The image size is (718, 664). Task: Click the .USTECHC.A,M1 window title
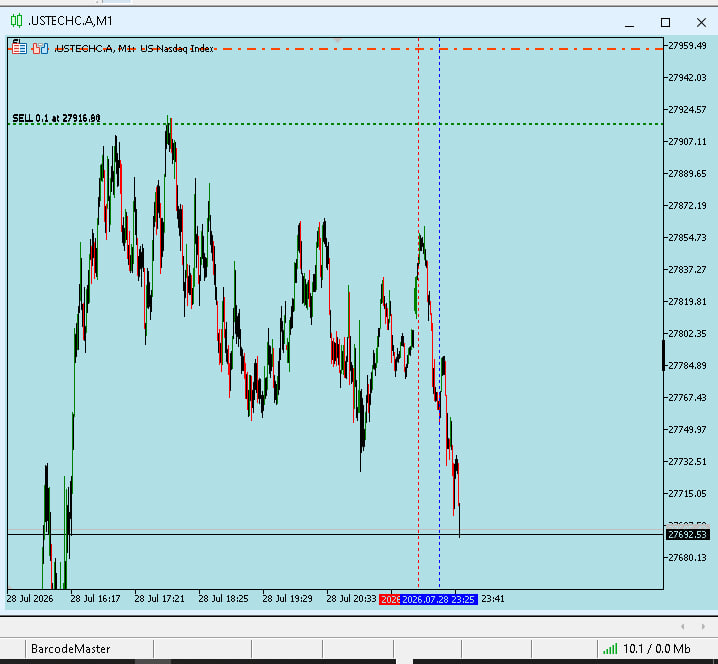(x=70, y=21)
